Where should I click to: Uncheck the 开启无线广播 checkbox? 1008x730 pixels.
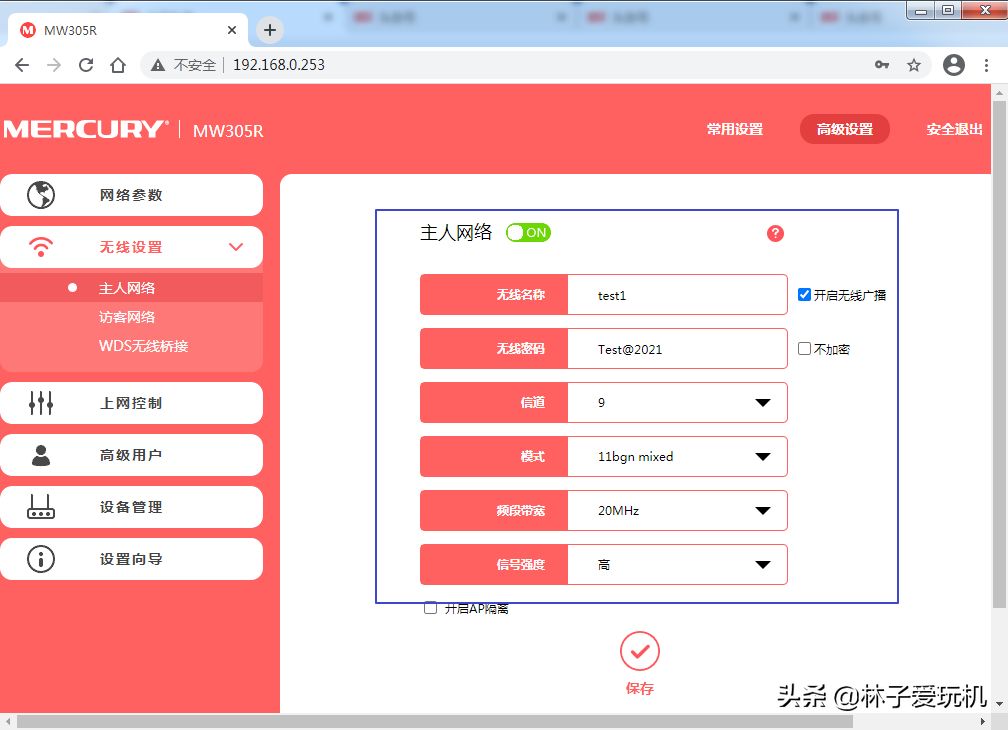(x=804, y=295)
